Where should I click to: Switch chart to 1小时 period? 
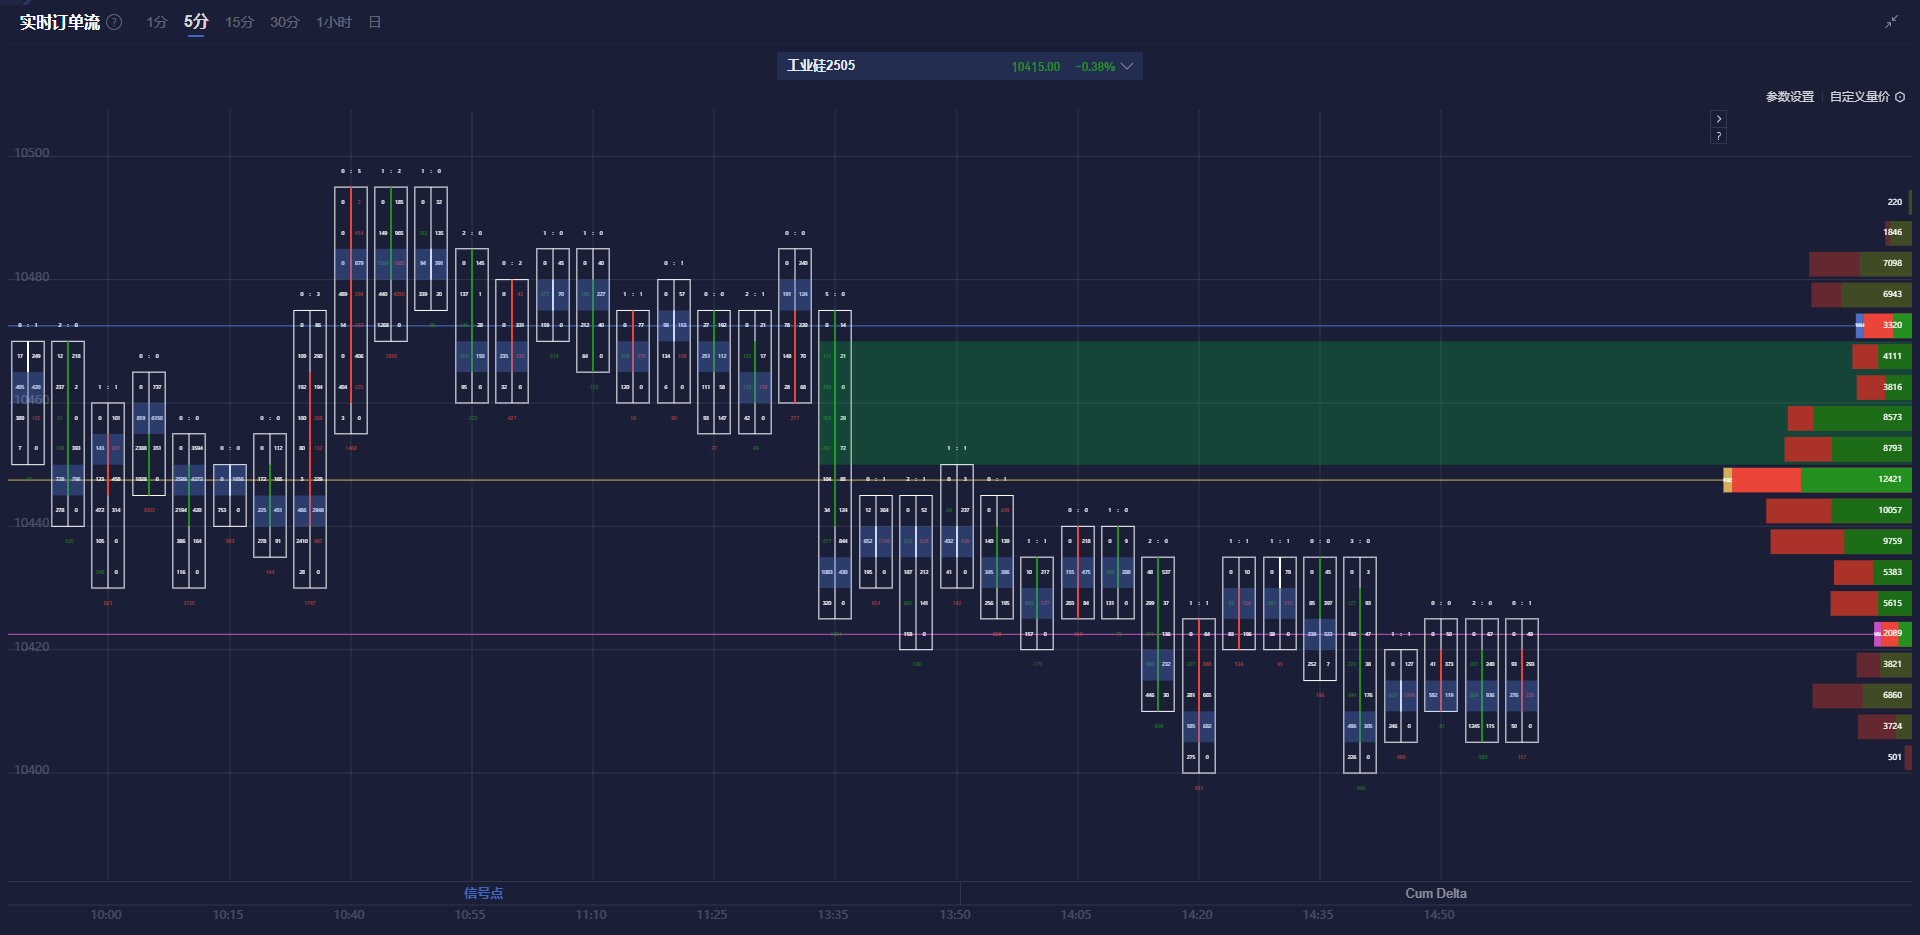pyautogui.click(x=333, y=22)
